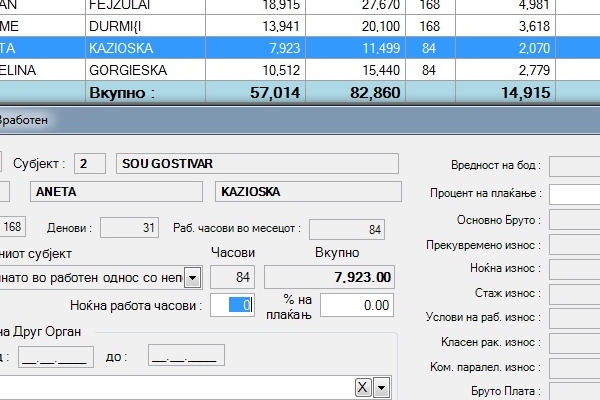
Task: Click the 'до' date field
Action: click(186, 355)
